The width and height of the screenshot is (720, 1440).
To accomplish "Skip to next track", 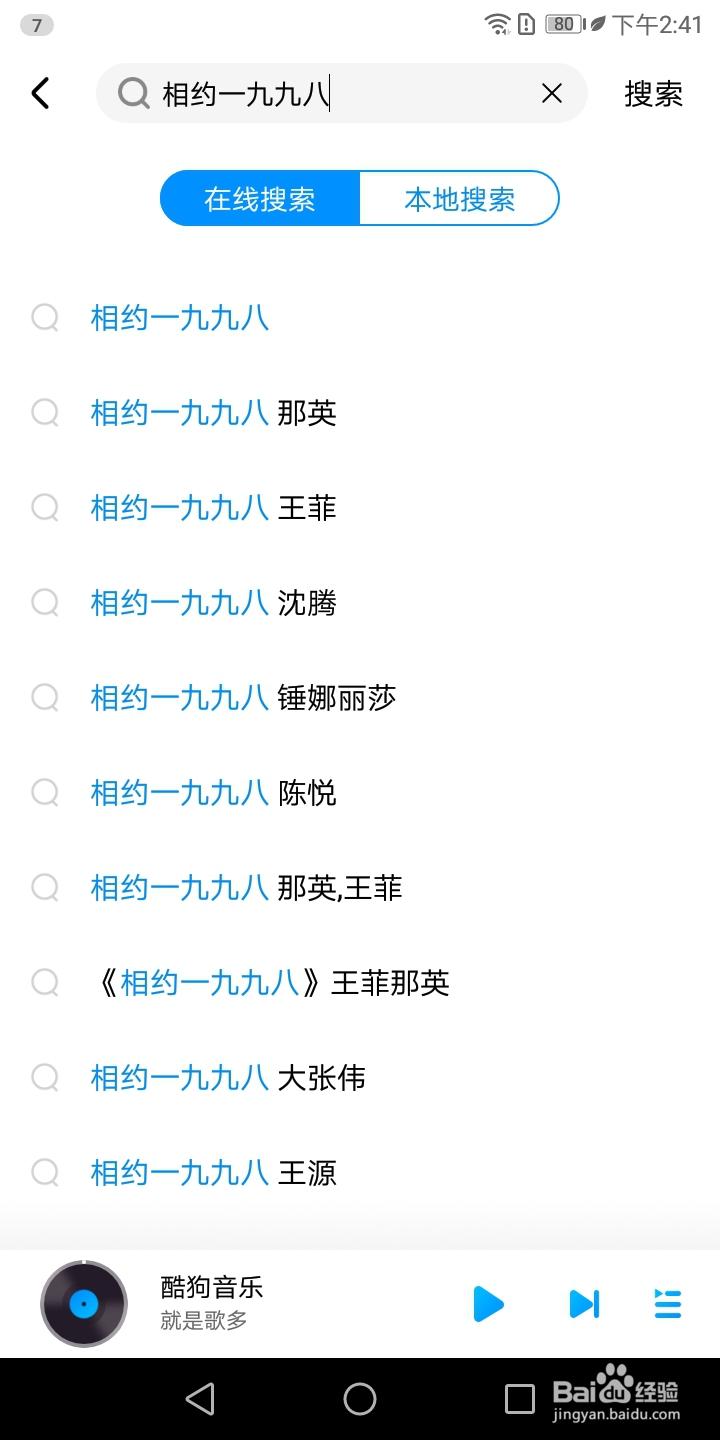I will click(584, 1304).
